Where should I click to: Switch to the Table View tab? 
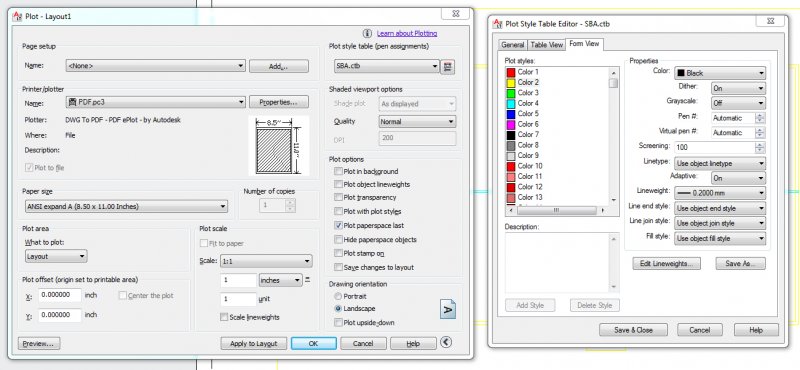[x=546, y=45]
